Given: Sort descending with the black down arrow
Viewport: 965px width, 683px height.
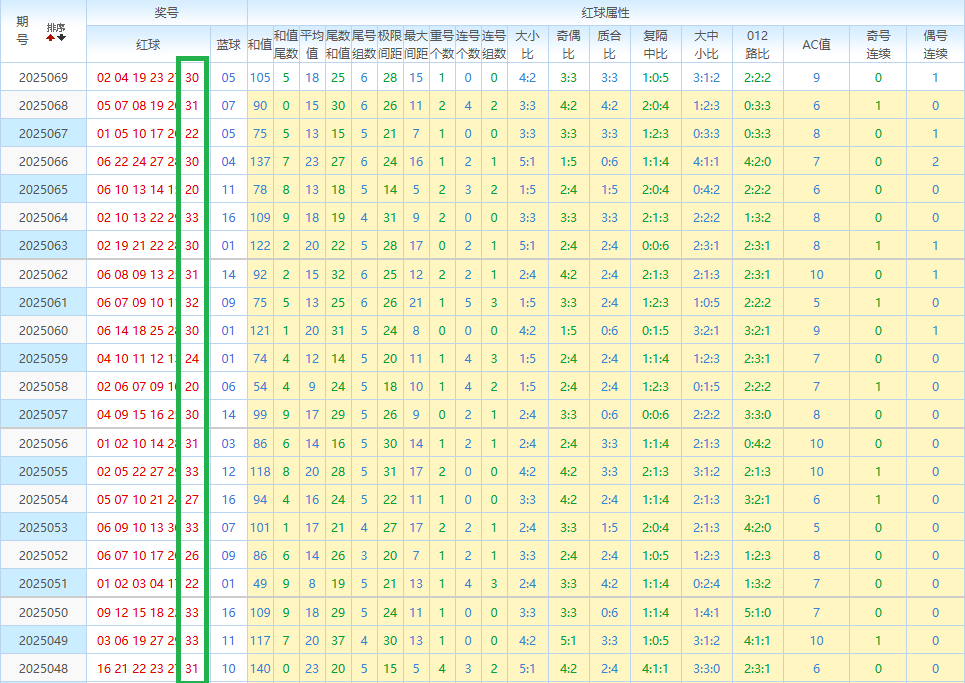Looking at the screenshot, I should pyautogui.click(x=62, y=38).
